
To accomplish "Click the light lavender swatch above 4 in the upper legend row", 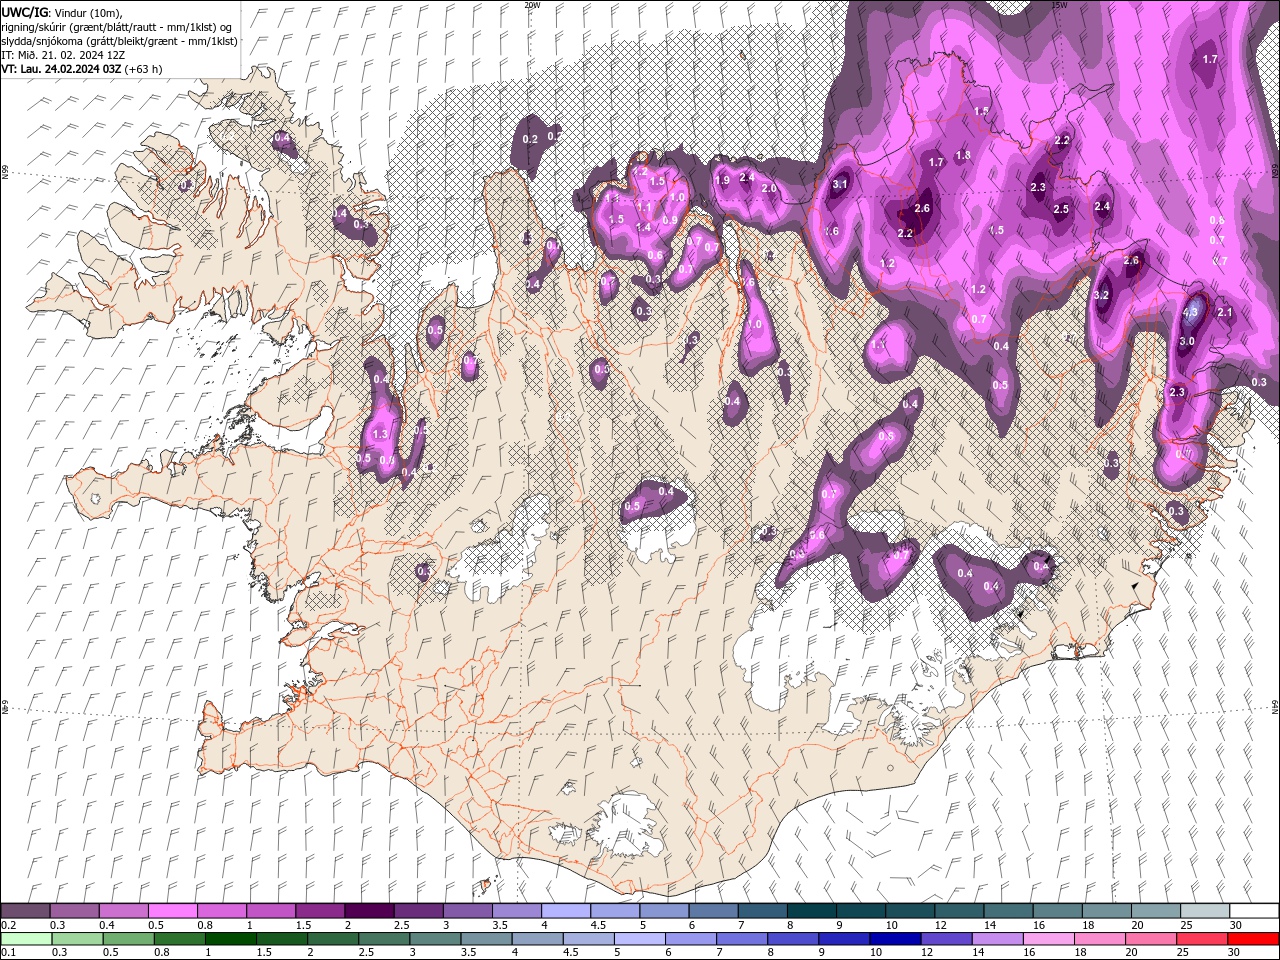I will (x=565, y=911).
